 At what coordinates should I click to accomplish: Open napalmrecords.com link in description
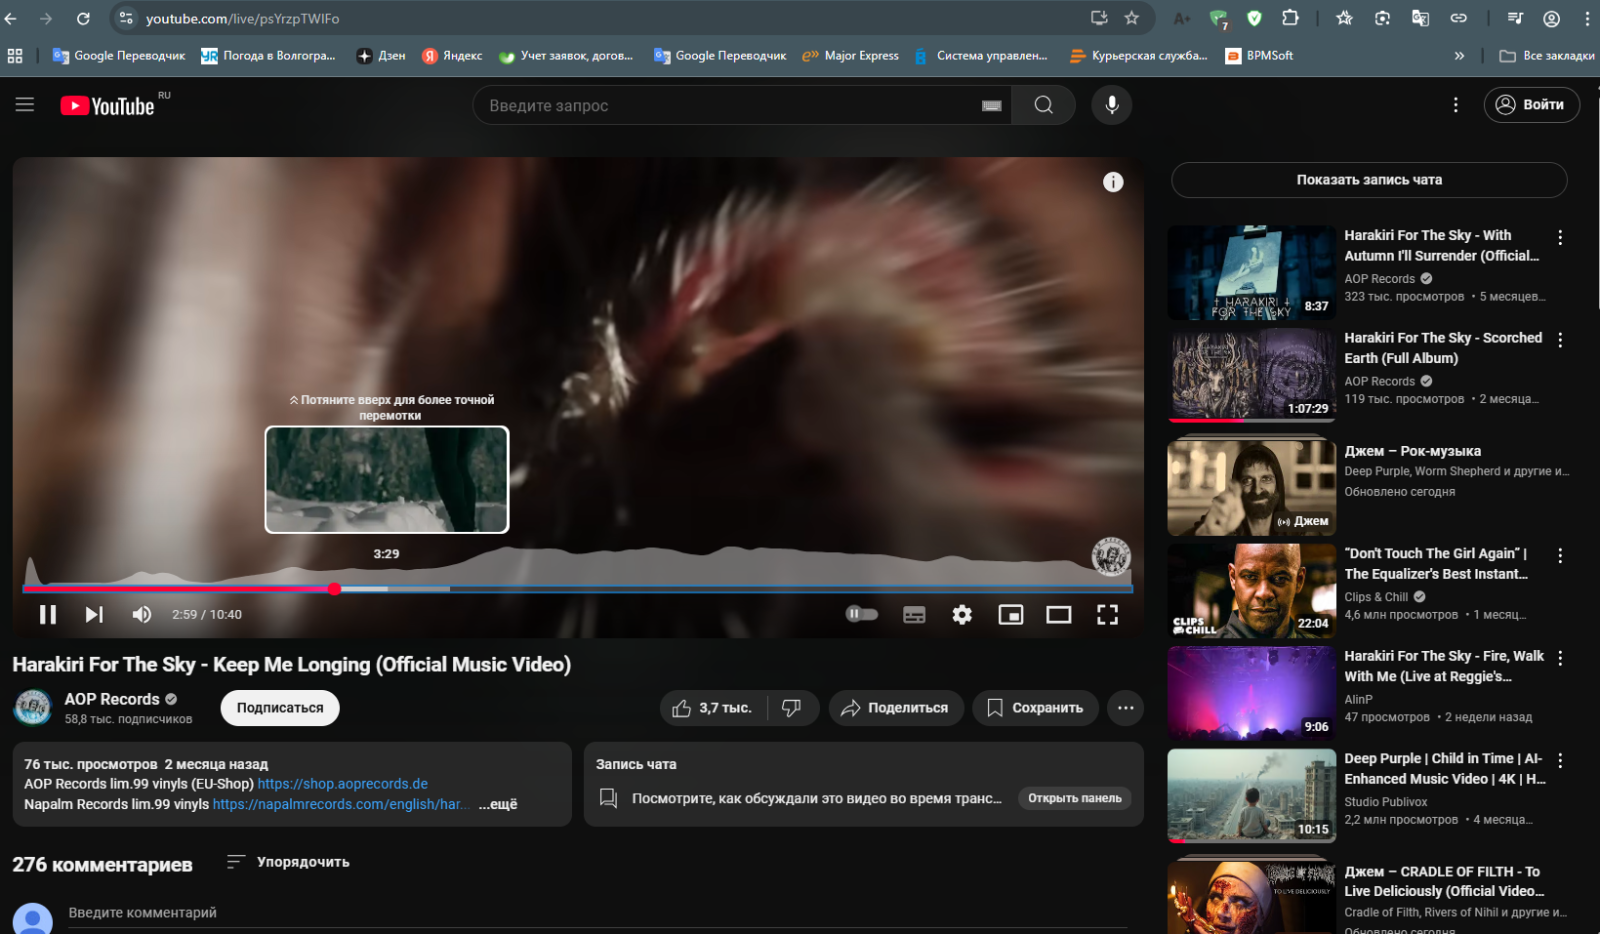340,804
